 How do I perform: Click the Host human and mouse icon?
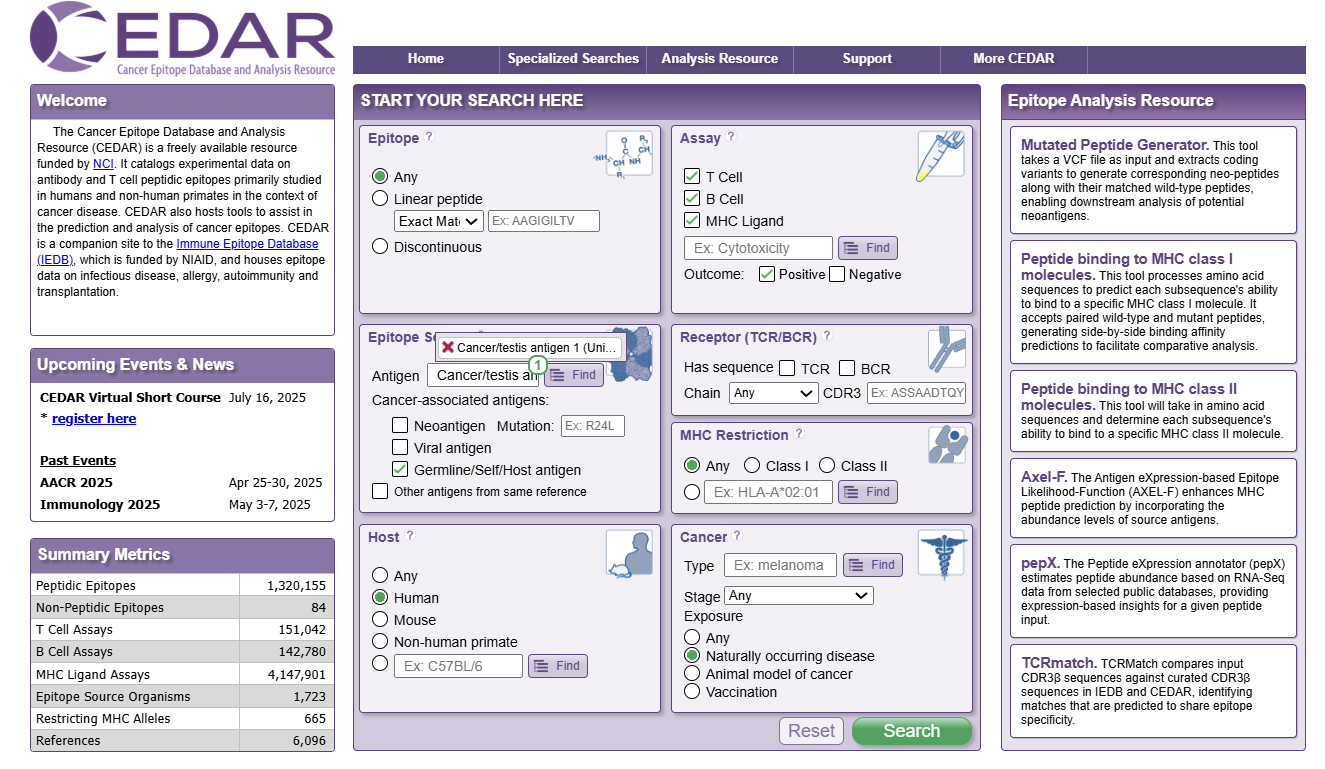(x=629, y=553)
